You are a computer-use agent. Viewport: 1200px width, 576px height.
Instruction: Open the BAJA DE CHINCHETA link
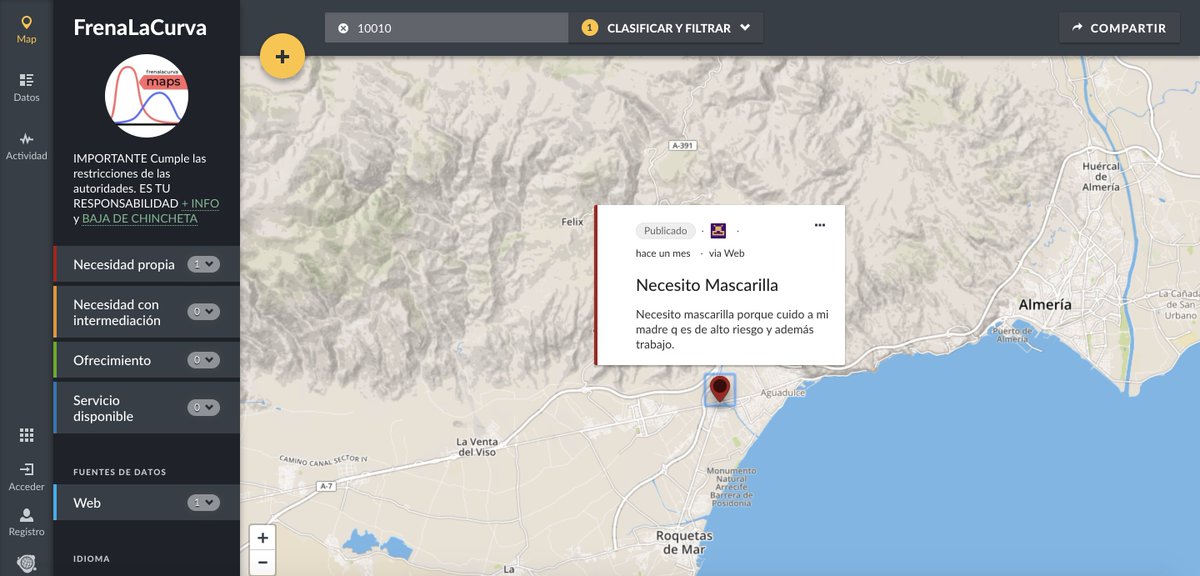click(x=139, y=218)
